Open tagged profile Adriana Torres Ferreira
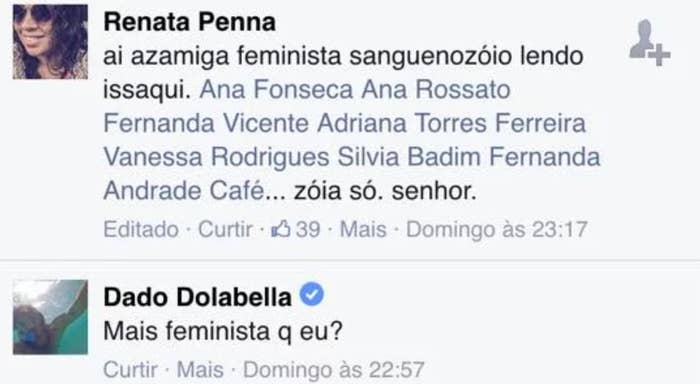700x384 pixels. tap(451, 123)
